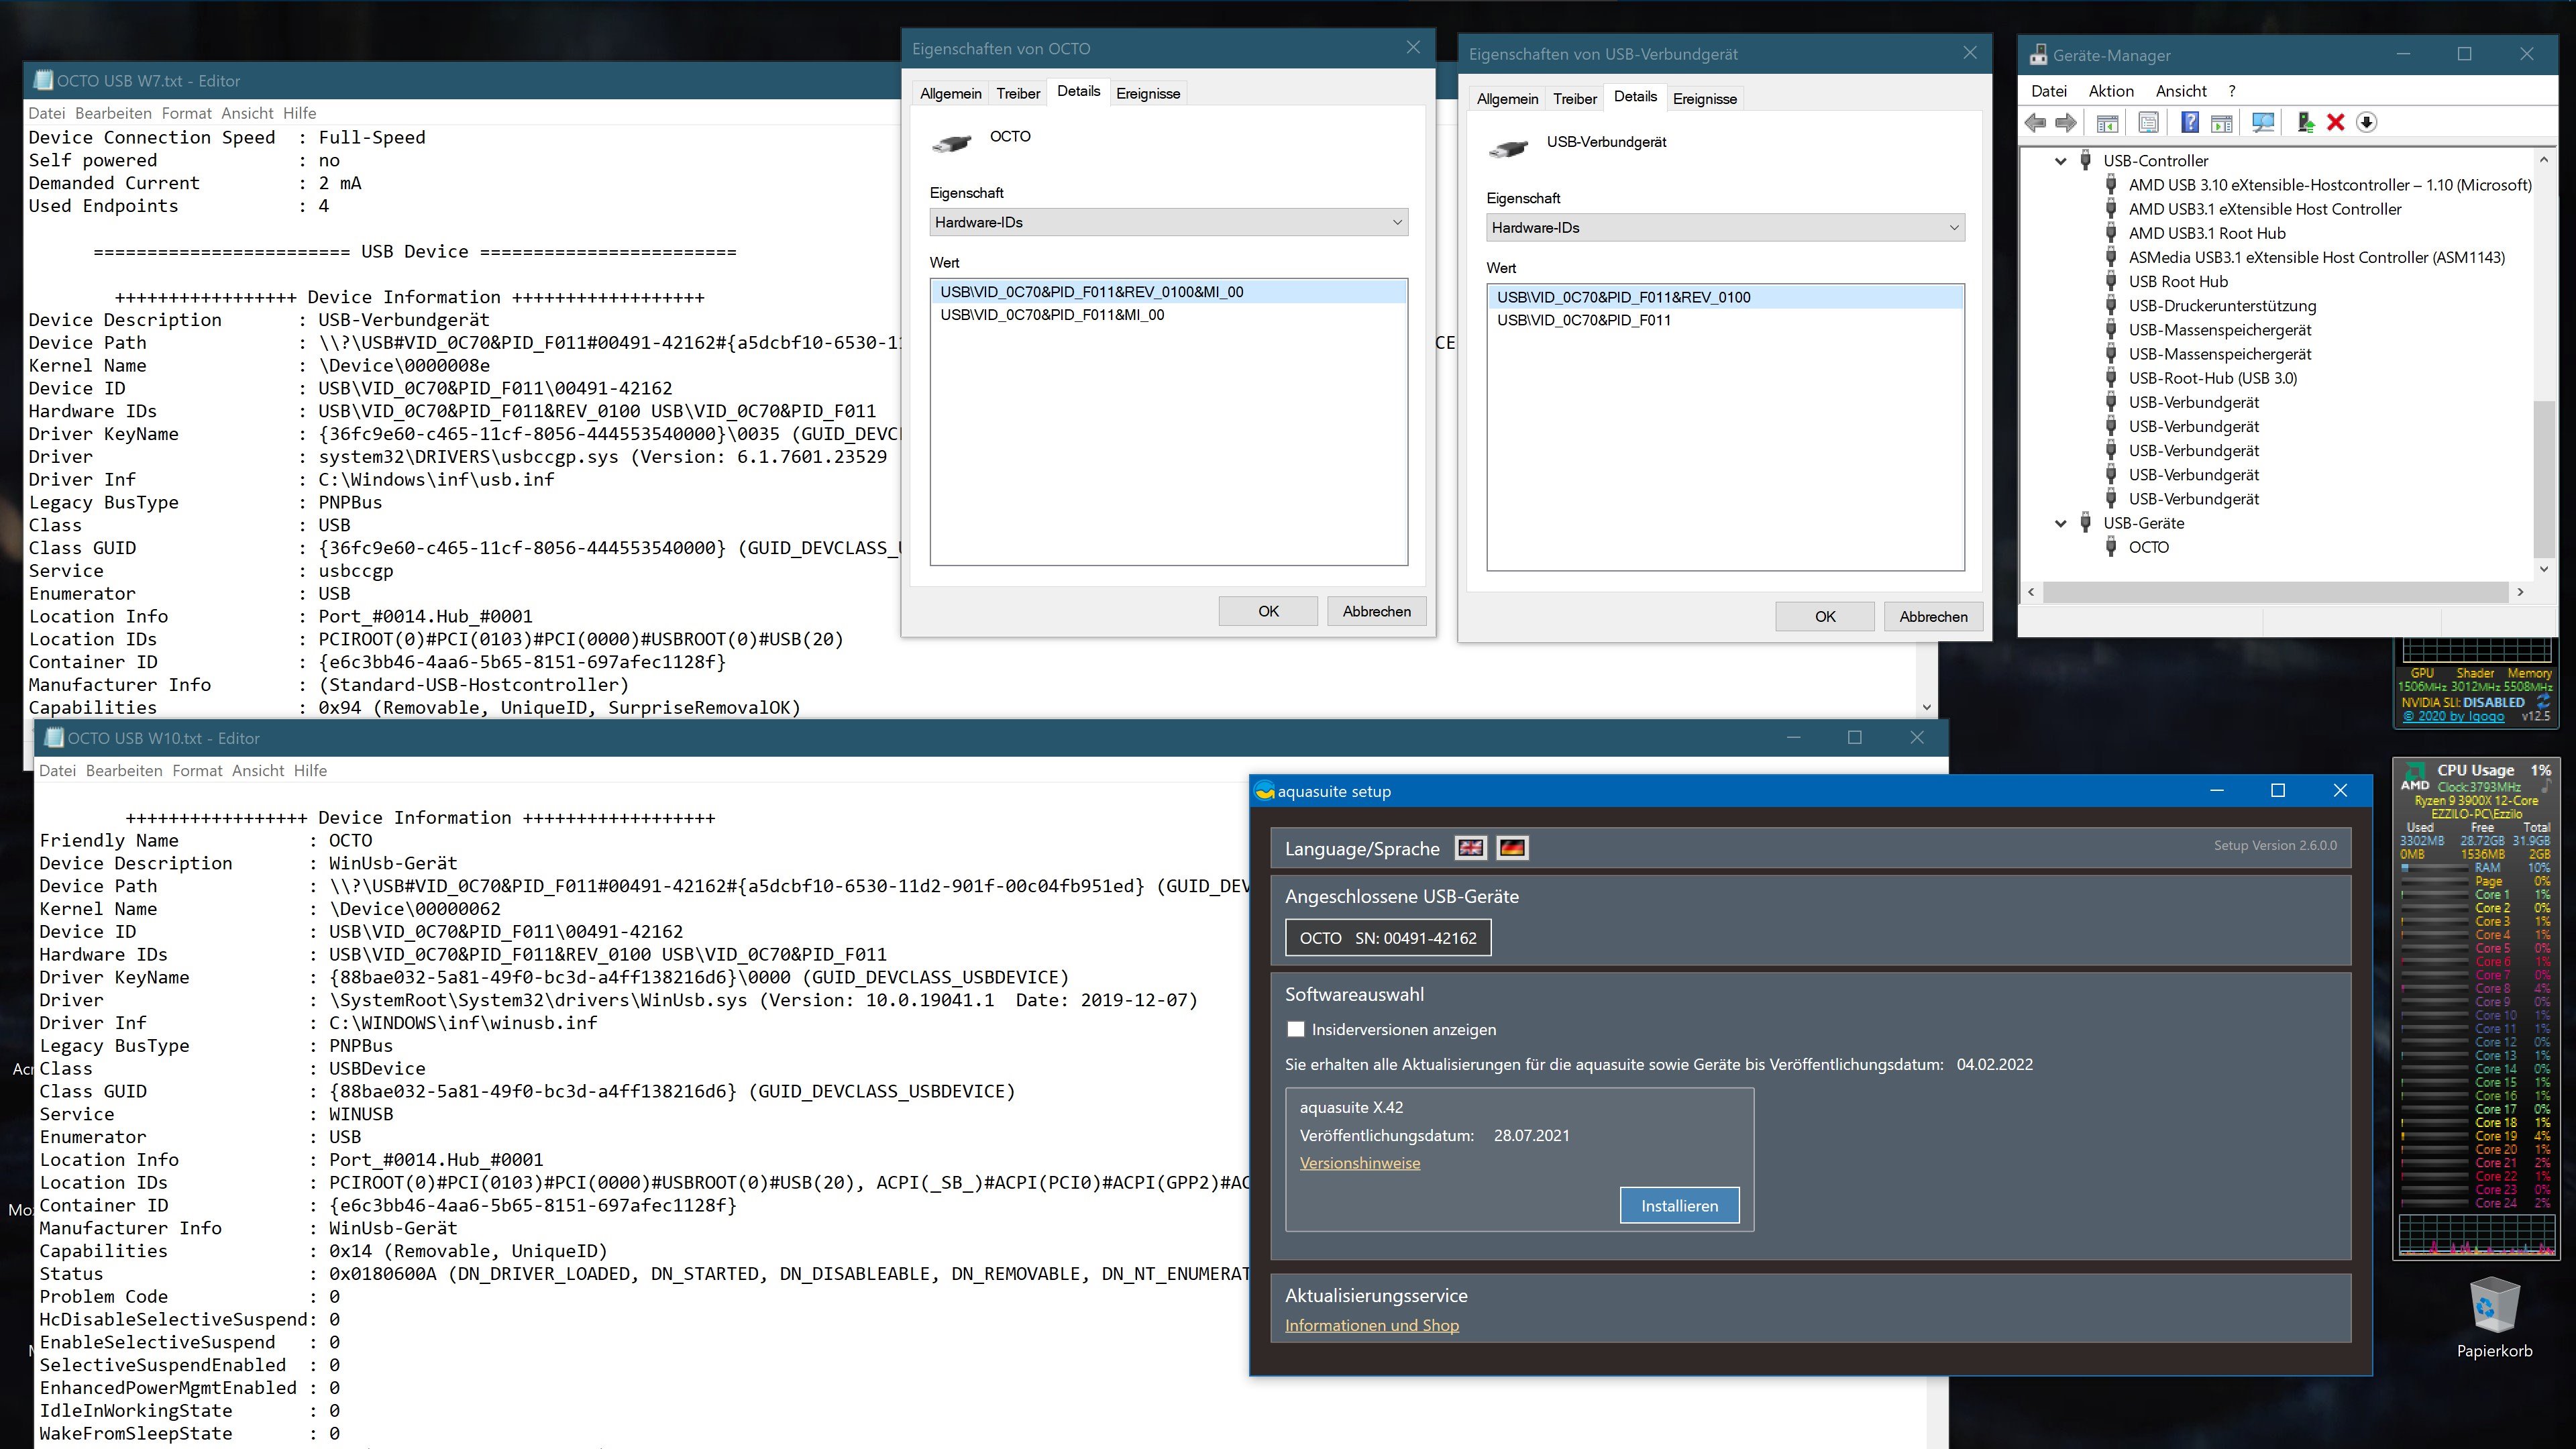Viewport: 2576px width, 1449px height.
Task: Click the red X uninstall device icon
Action: click(2336, 123)
